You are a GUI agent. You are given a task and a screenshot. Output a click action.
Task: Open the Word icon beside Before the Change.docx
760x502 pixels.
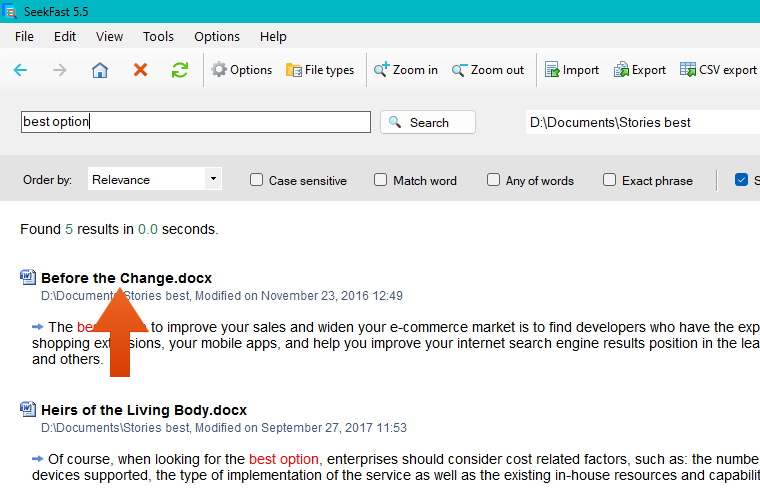28,277
